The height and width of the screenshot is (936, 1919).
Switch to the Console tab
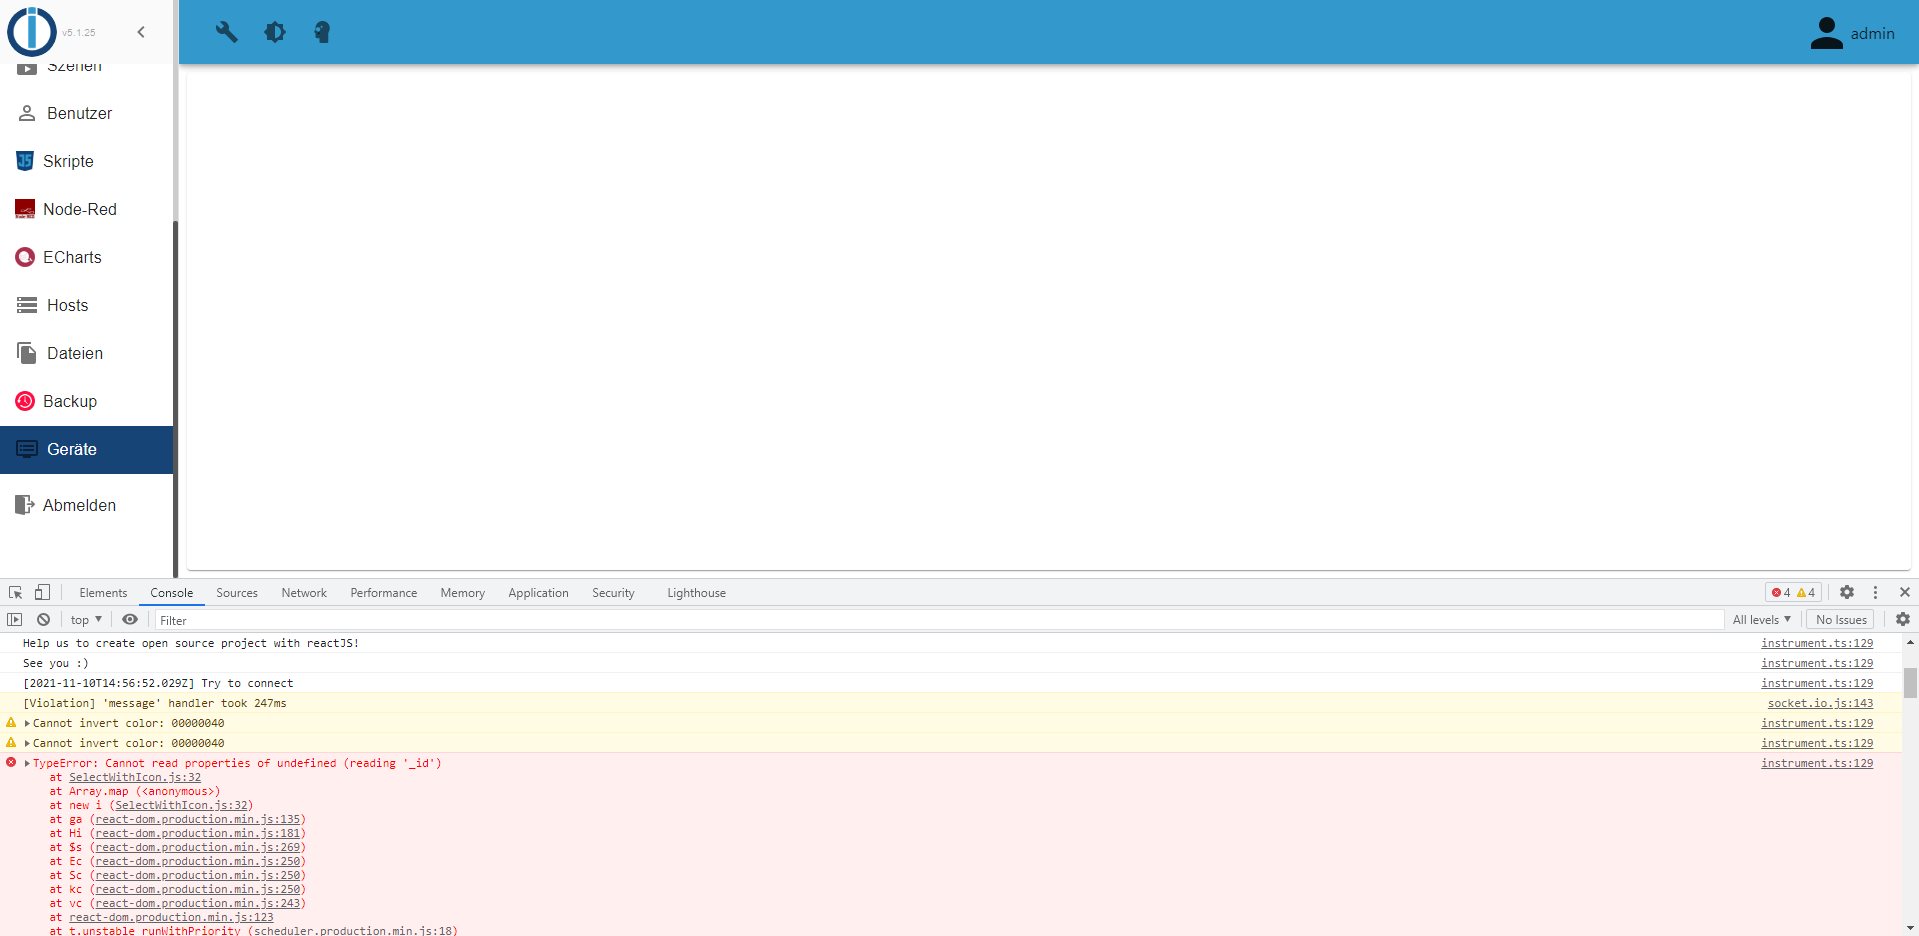click(171, 593)
